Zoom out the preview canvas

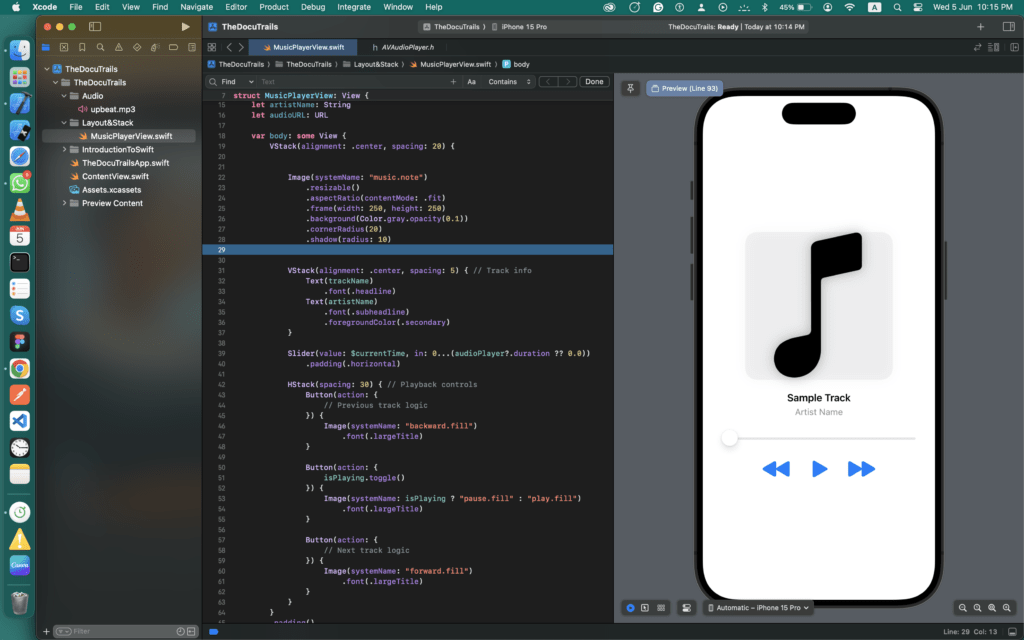[x=963, y=607]
